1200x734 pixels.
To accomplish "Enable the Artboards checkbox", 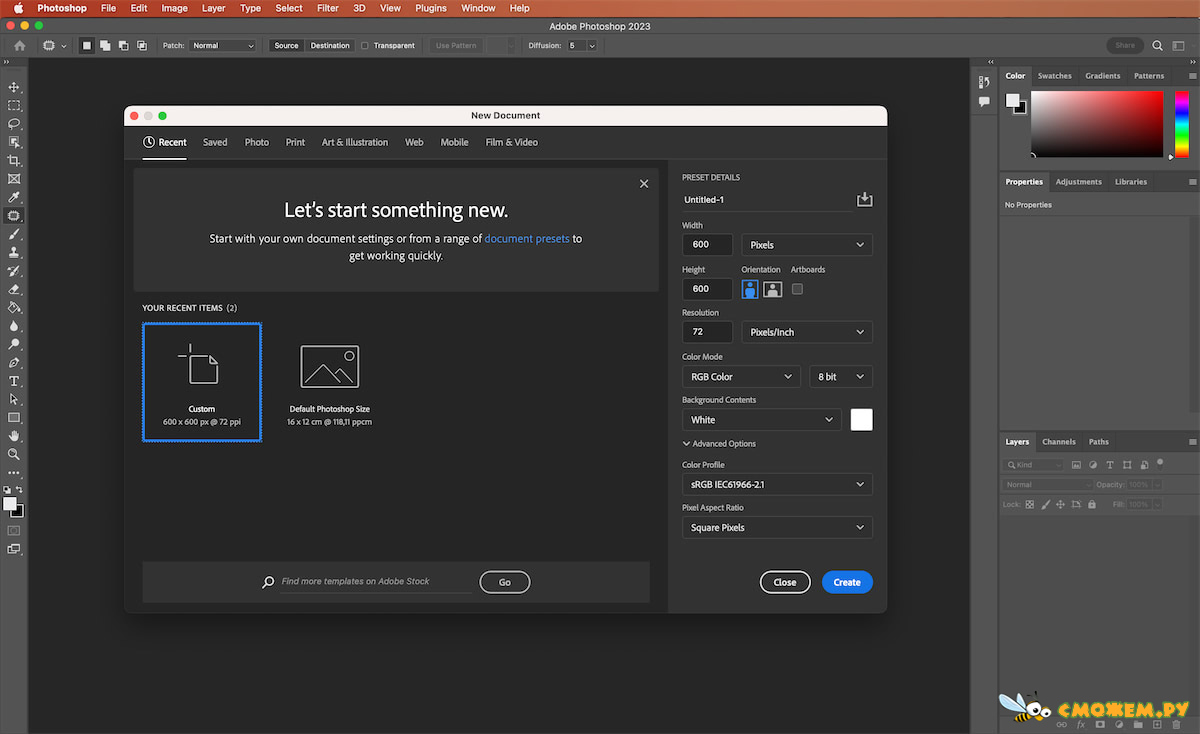I will tap(797, 289).
